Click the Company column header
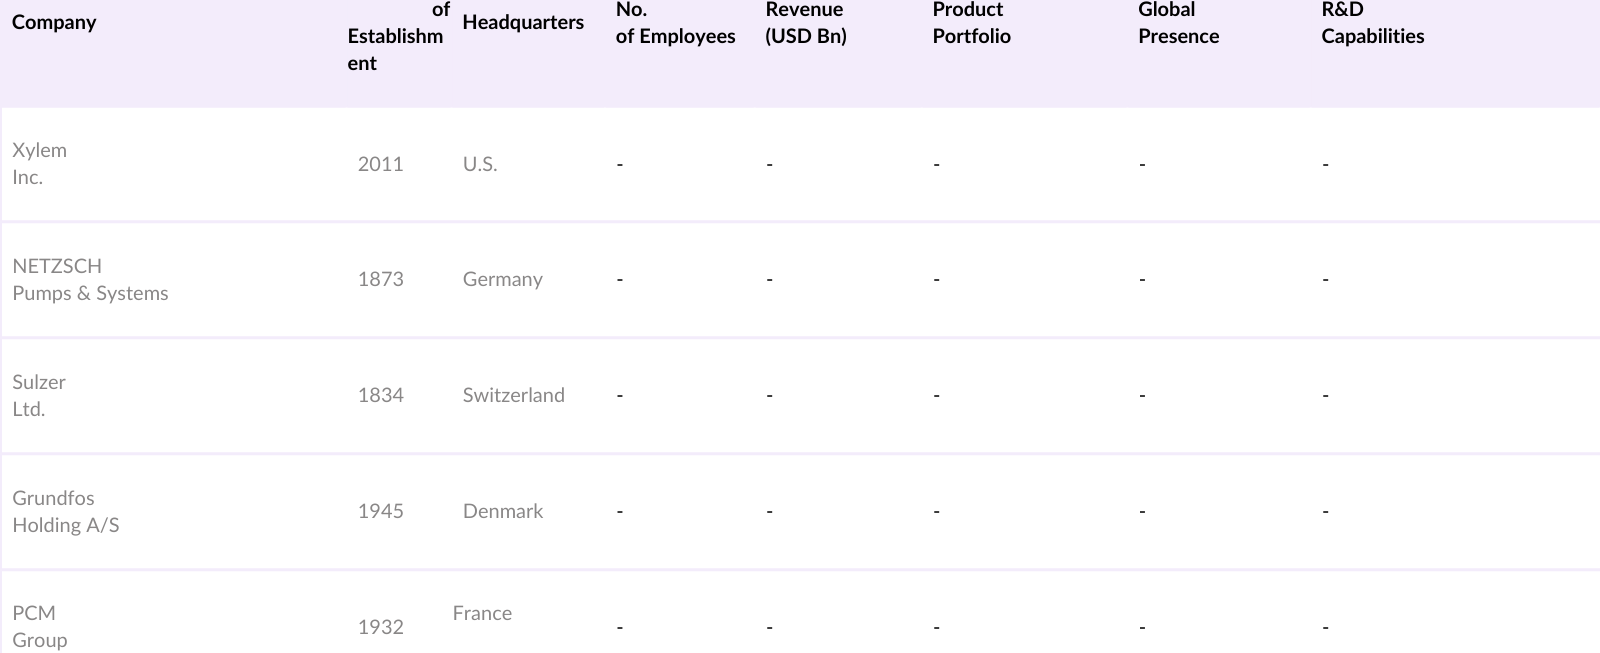 pos(54,22)
